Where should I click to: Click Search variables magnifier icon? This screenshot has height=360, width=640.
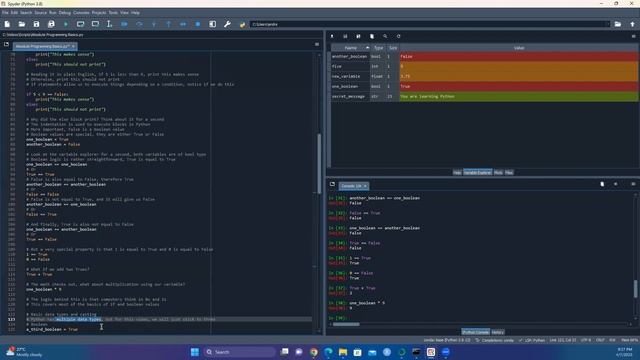[x=385, y=36]
